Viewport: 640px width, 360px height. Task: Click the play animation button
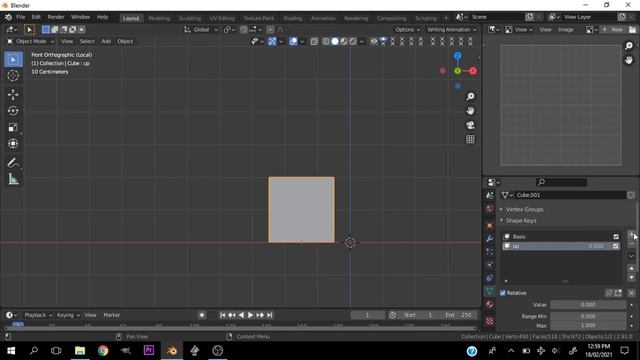pyautogui.click(x=251, y=315)
